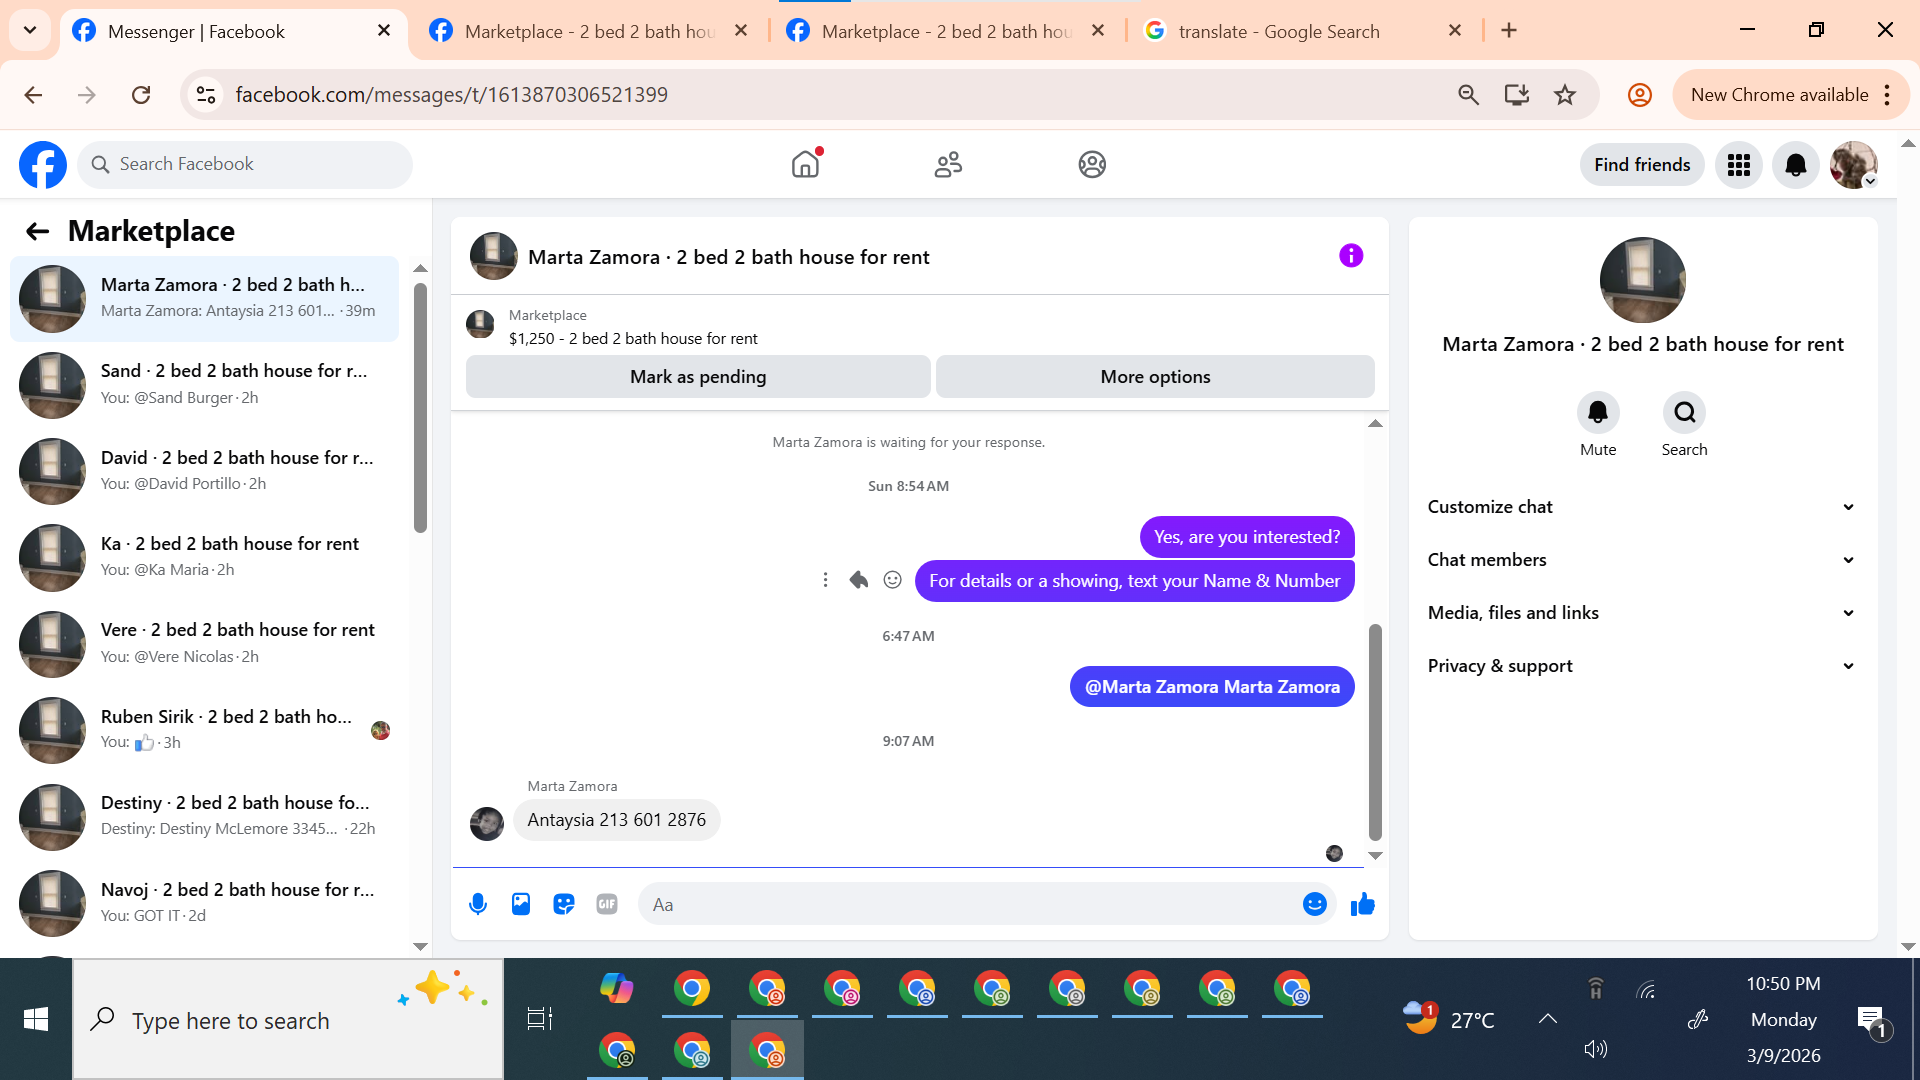Open conversation information purple icon
Image resolution: width=1920 pixels, height=1080 pixels.
tap(1351, 256)
